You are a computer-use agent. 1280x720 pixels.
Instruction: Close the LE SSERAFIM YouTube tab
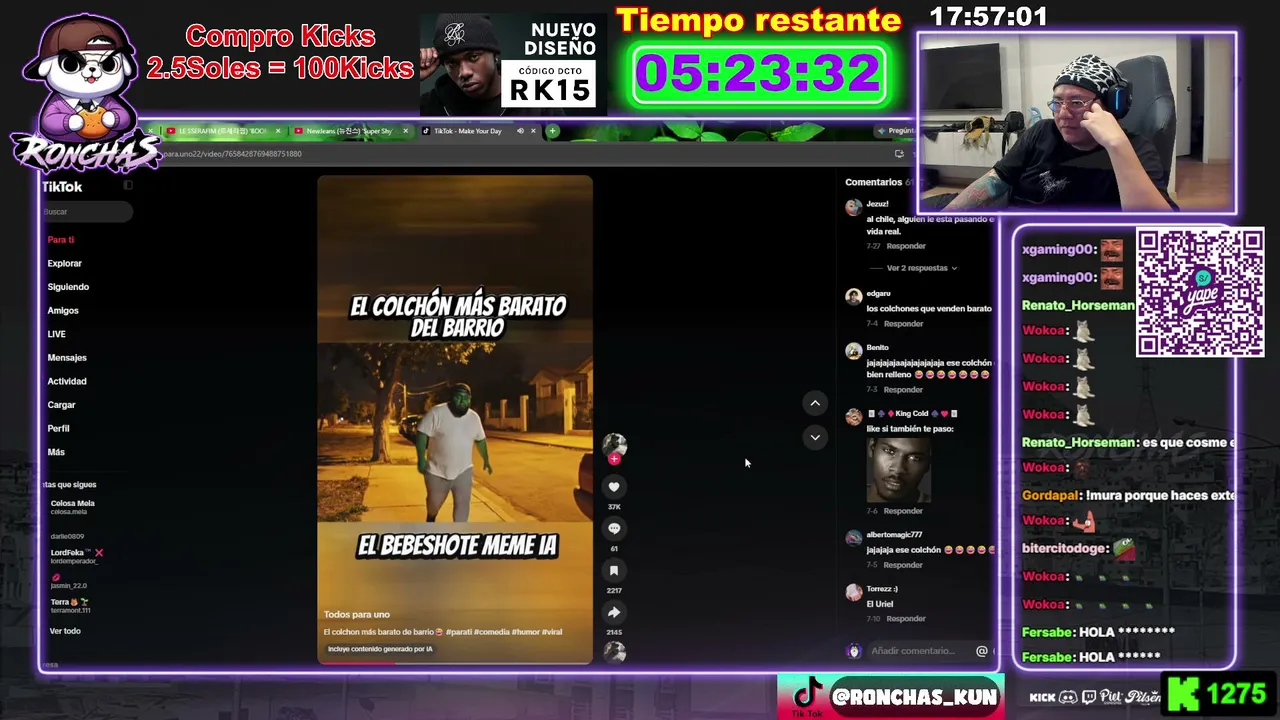(278, 131)
